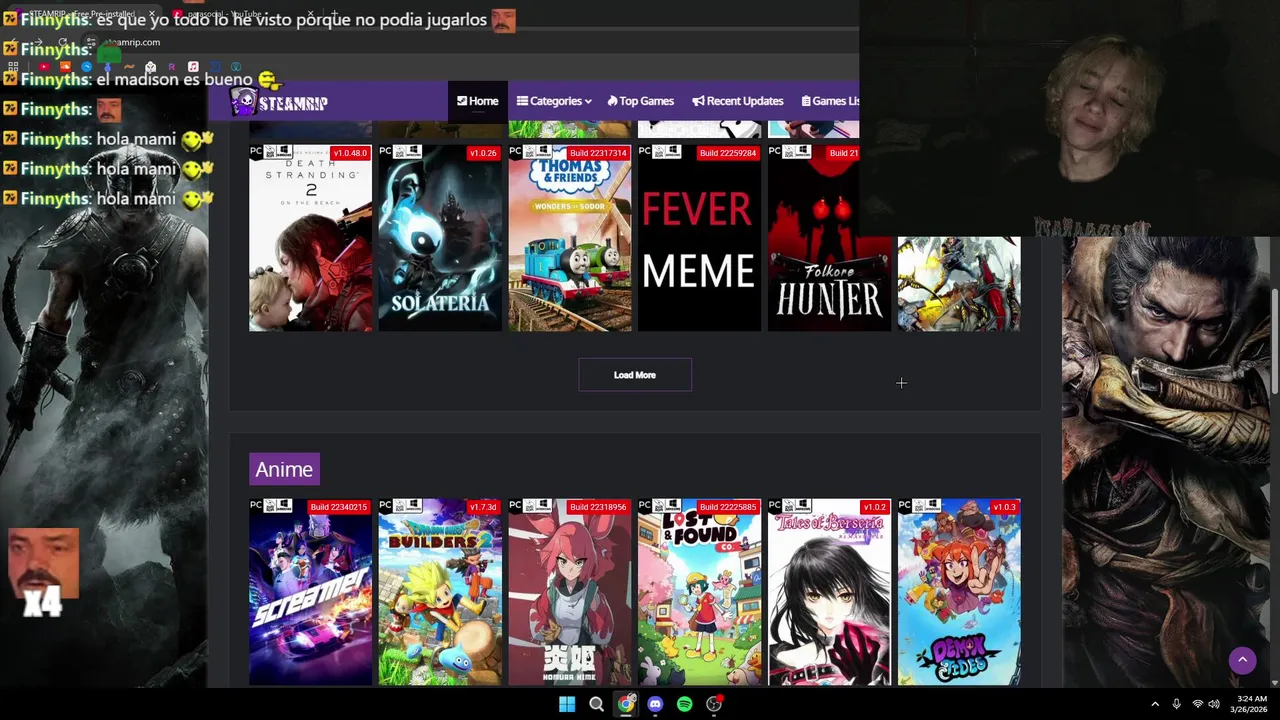Open the Home nav item

coord(477,101)
